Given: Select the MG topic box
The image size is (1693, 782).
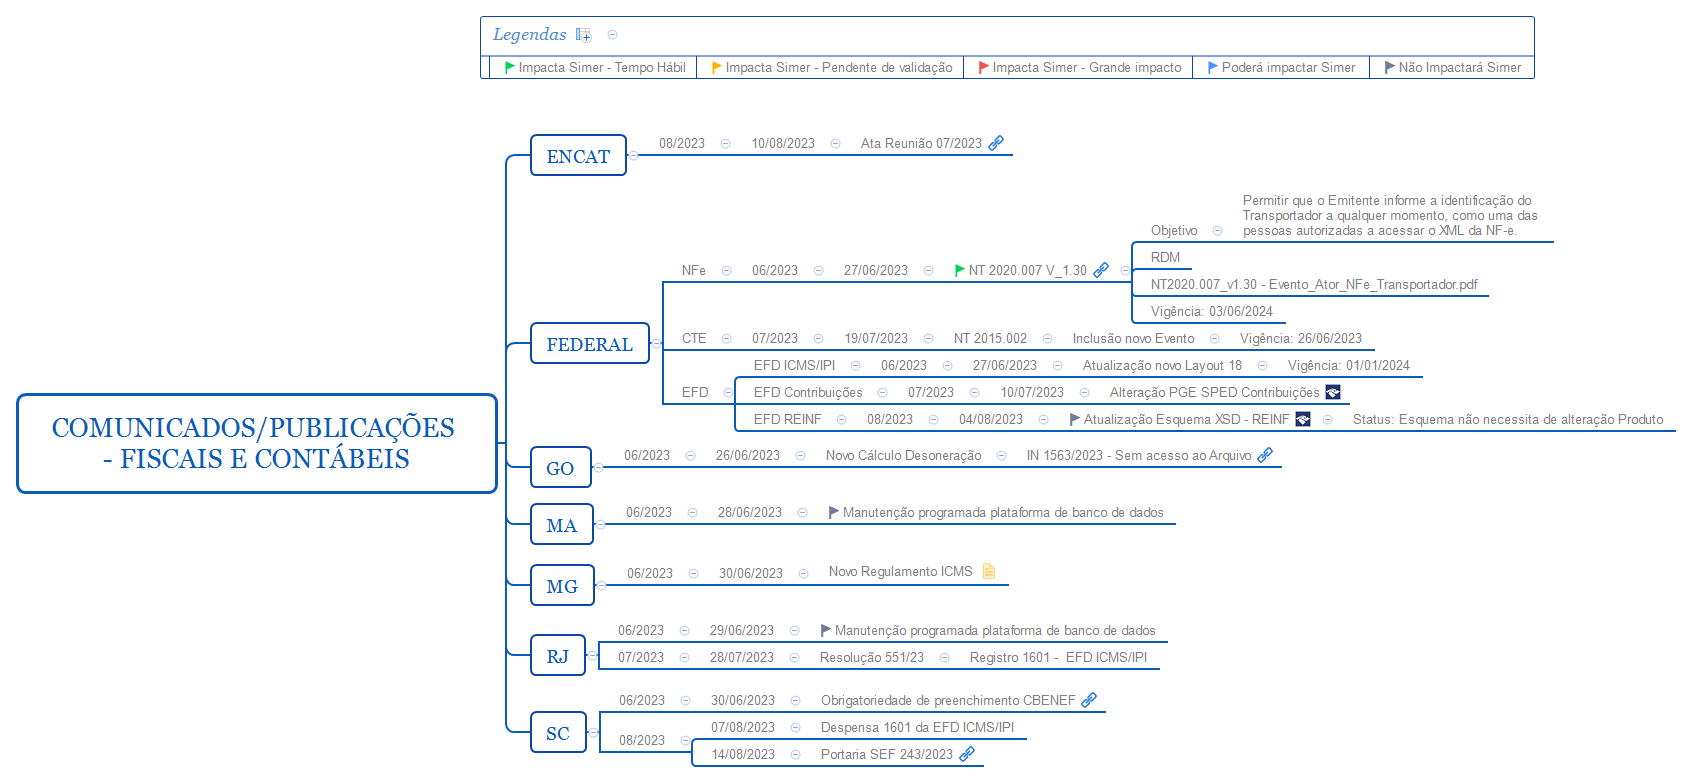Looking at the screenshot, I should coord(562,585).
